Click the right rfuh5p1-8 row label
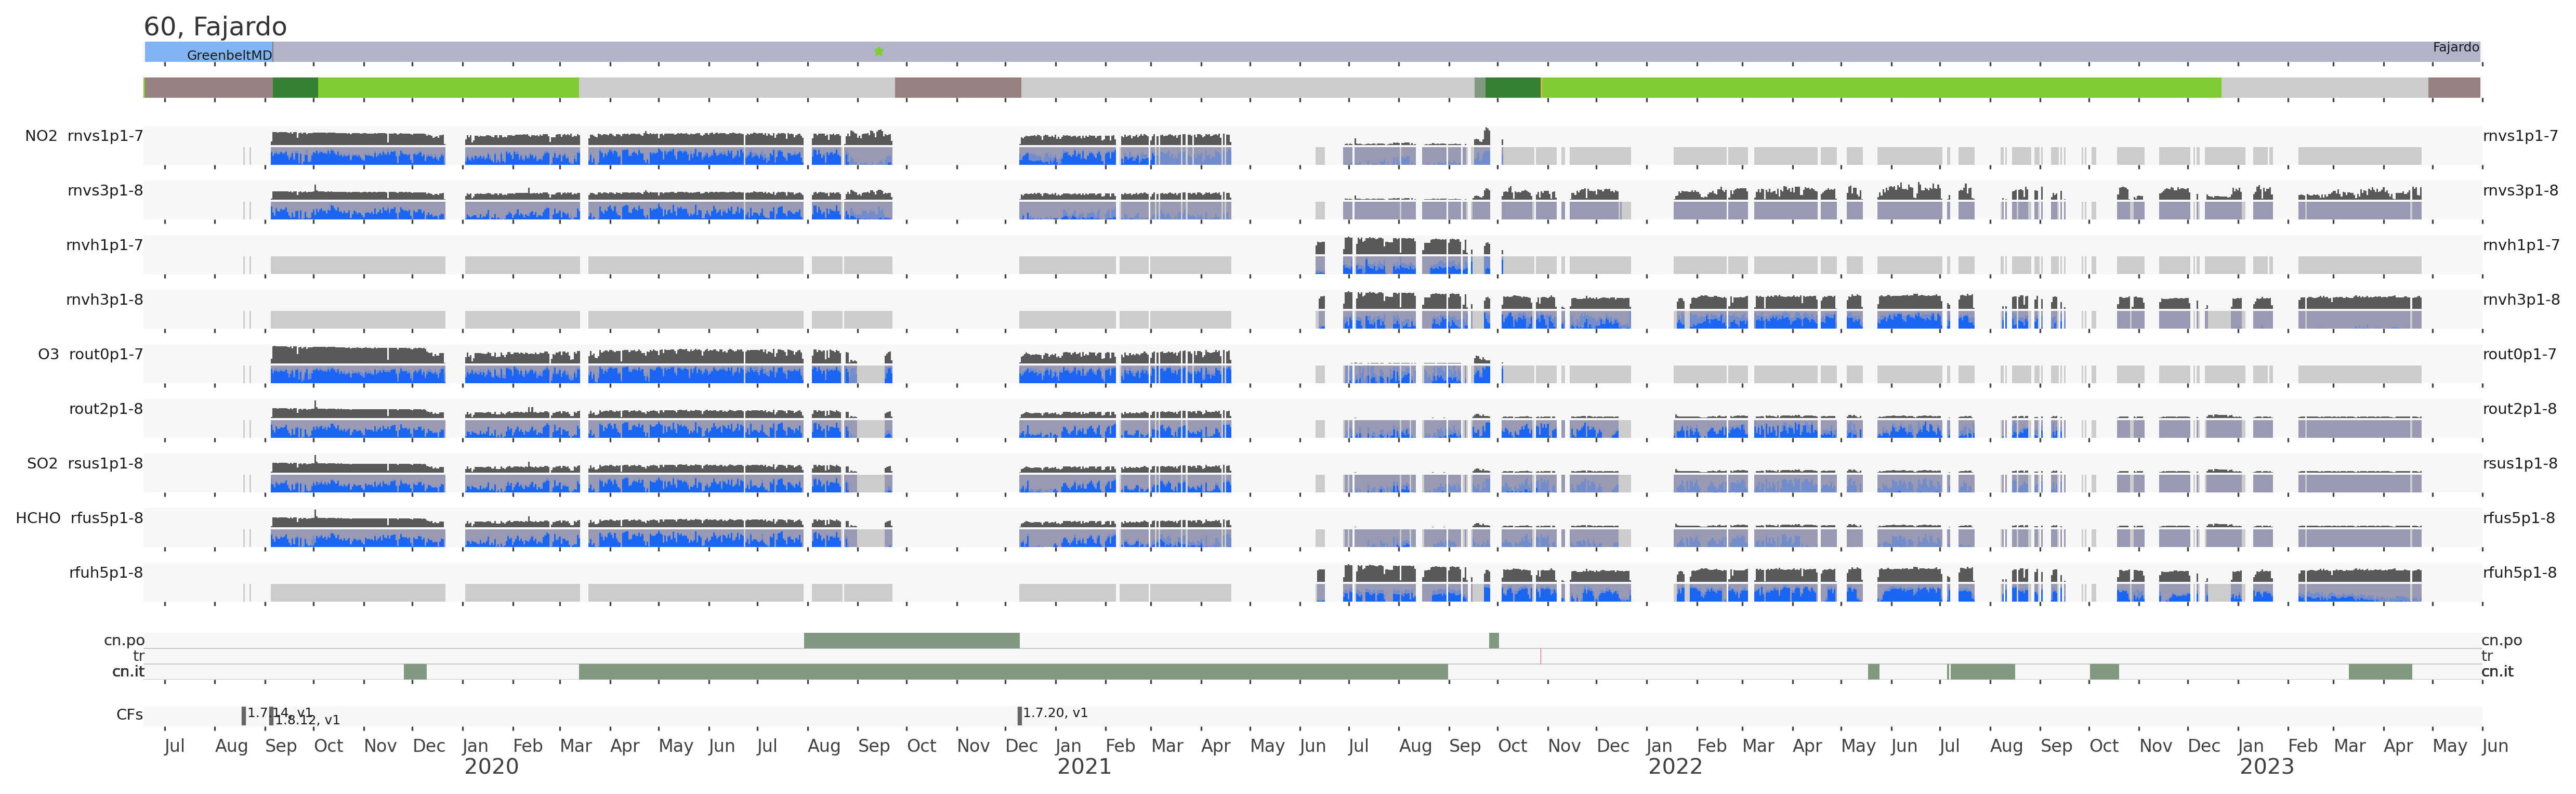The width and height of the screenshot is (2576, 794). click(2519, 573)
